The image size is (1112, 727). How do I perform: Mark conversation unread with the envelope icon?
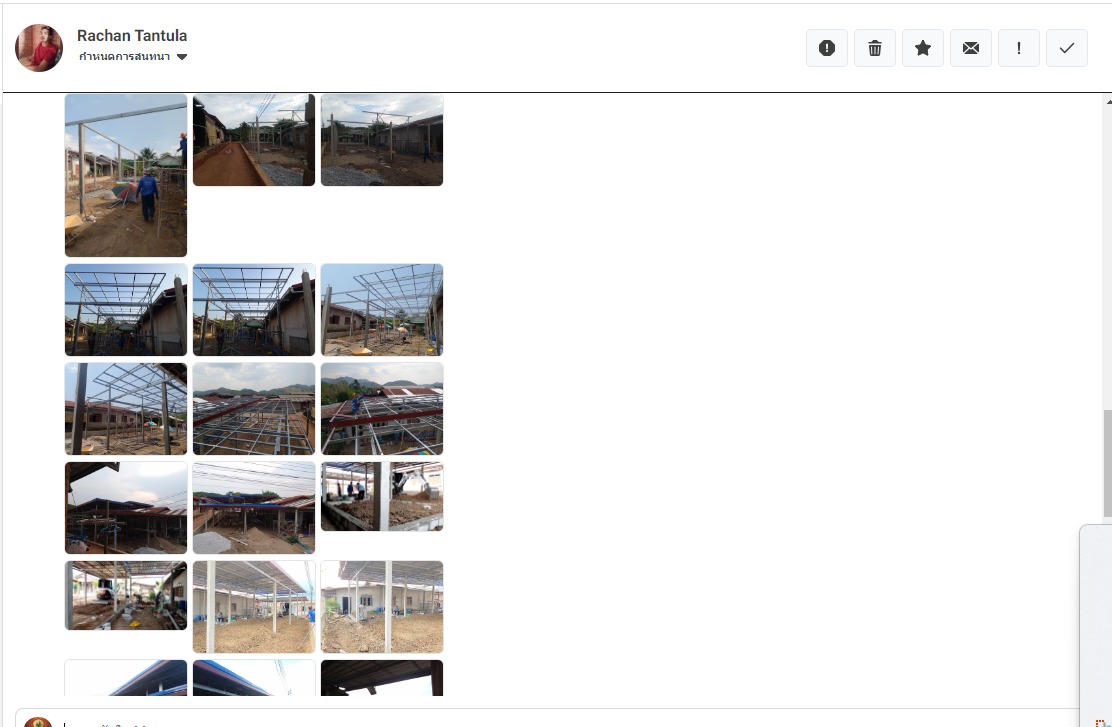[970, 48]
